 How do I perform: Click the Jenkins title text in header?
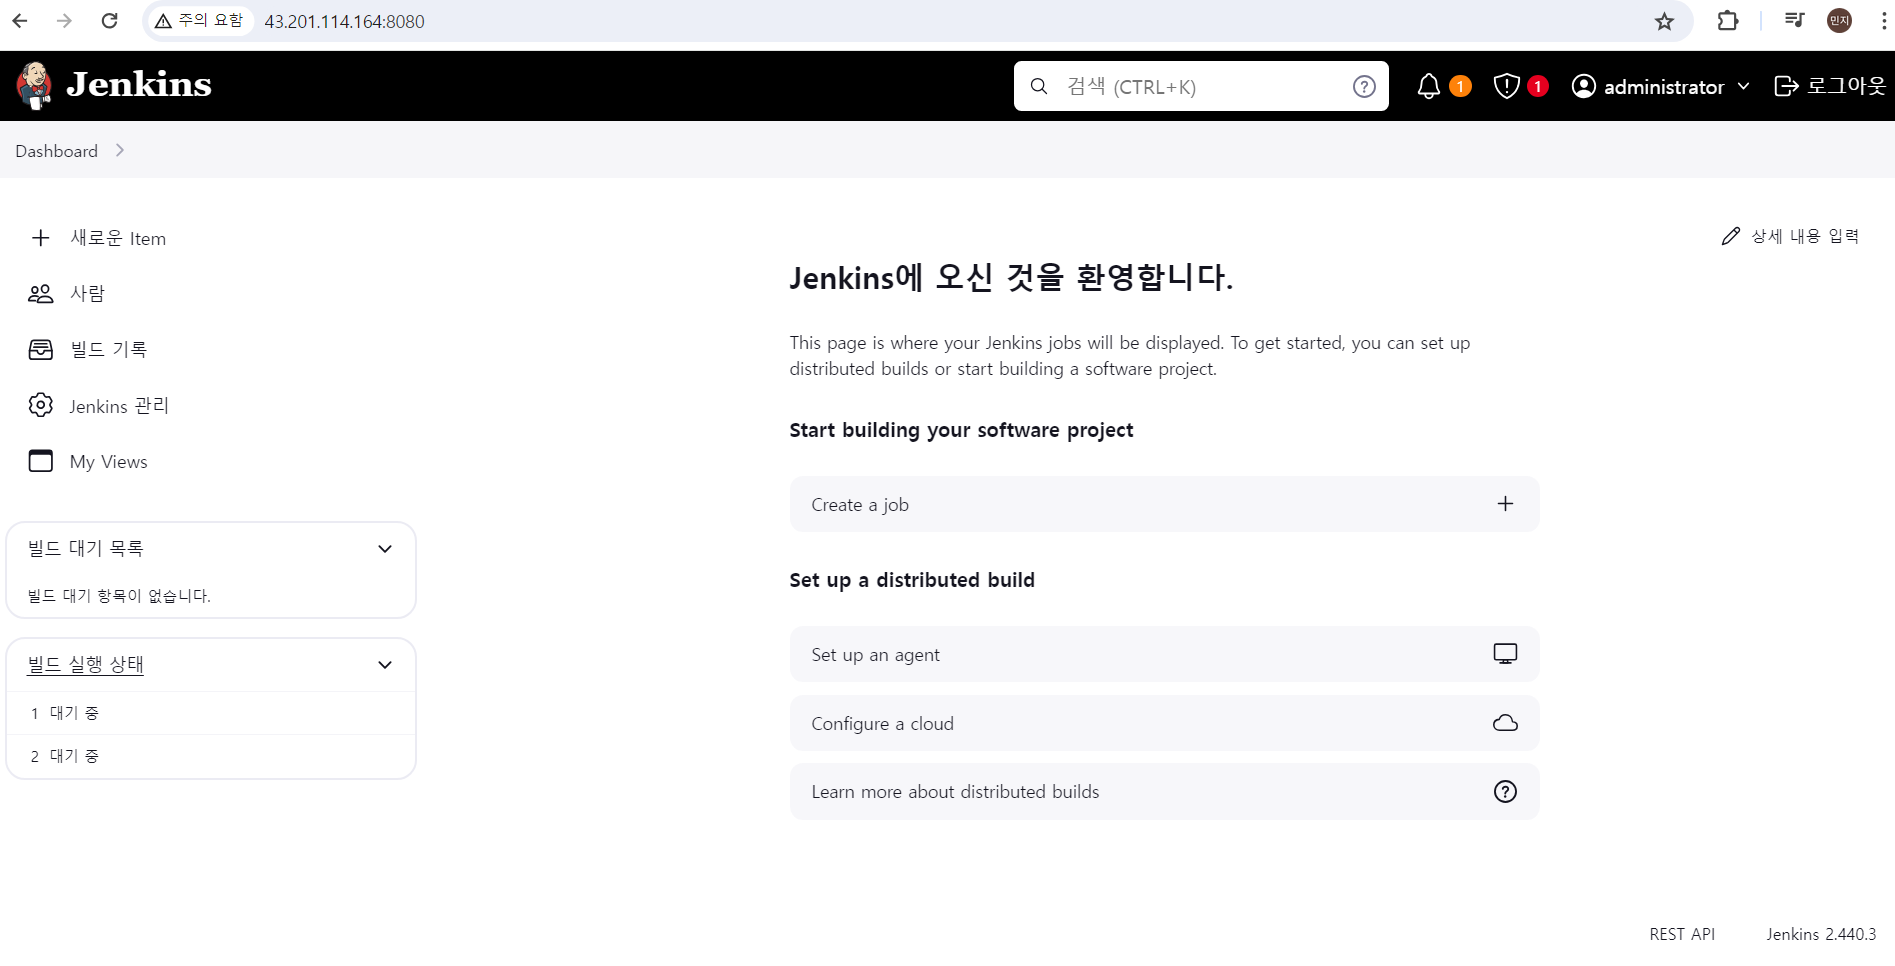tap(139, 85)
